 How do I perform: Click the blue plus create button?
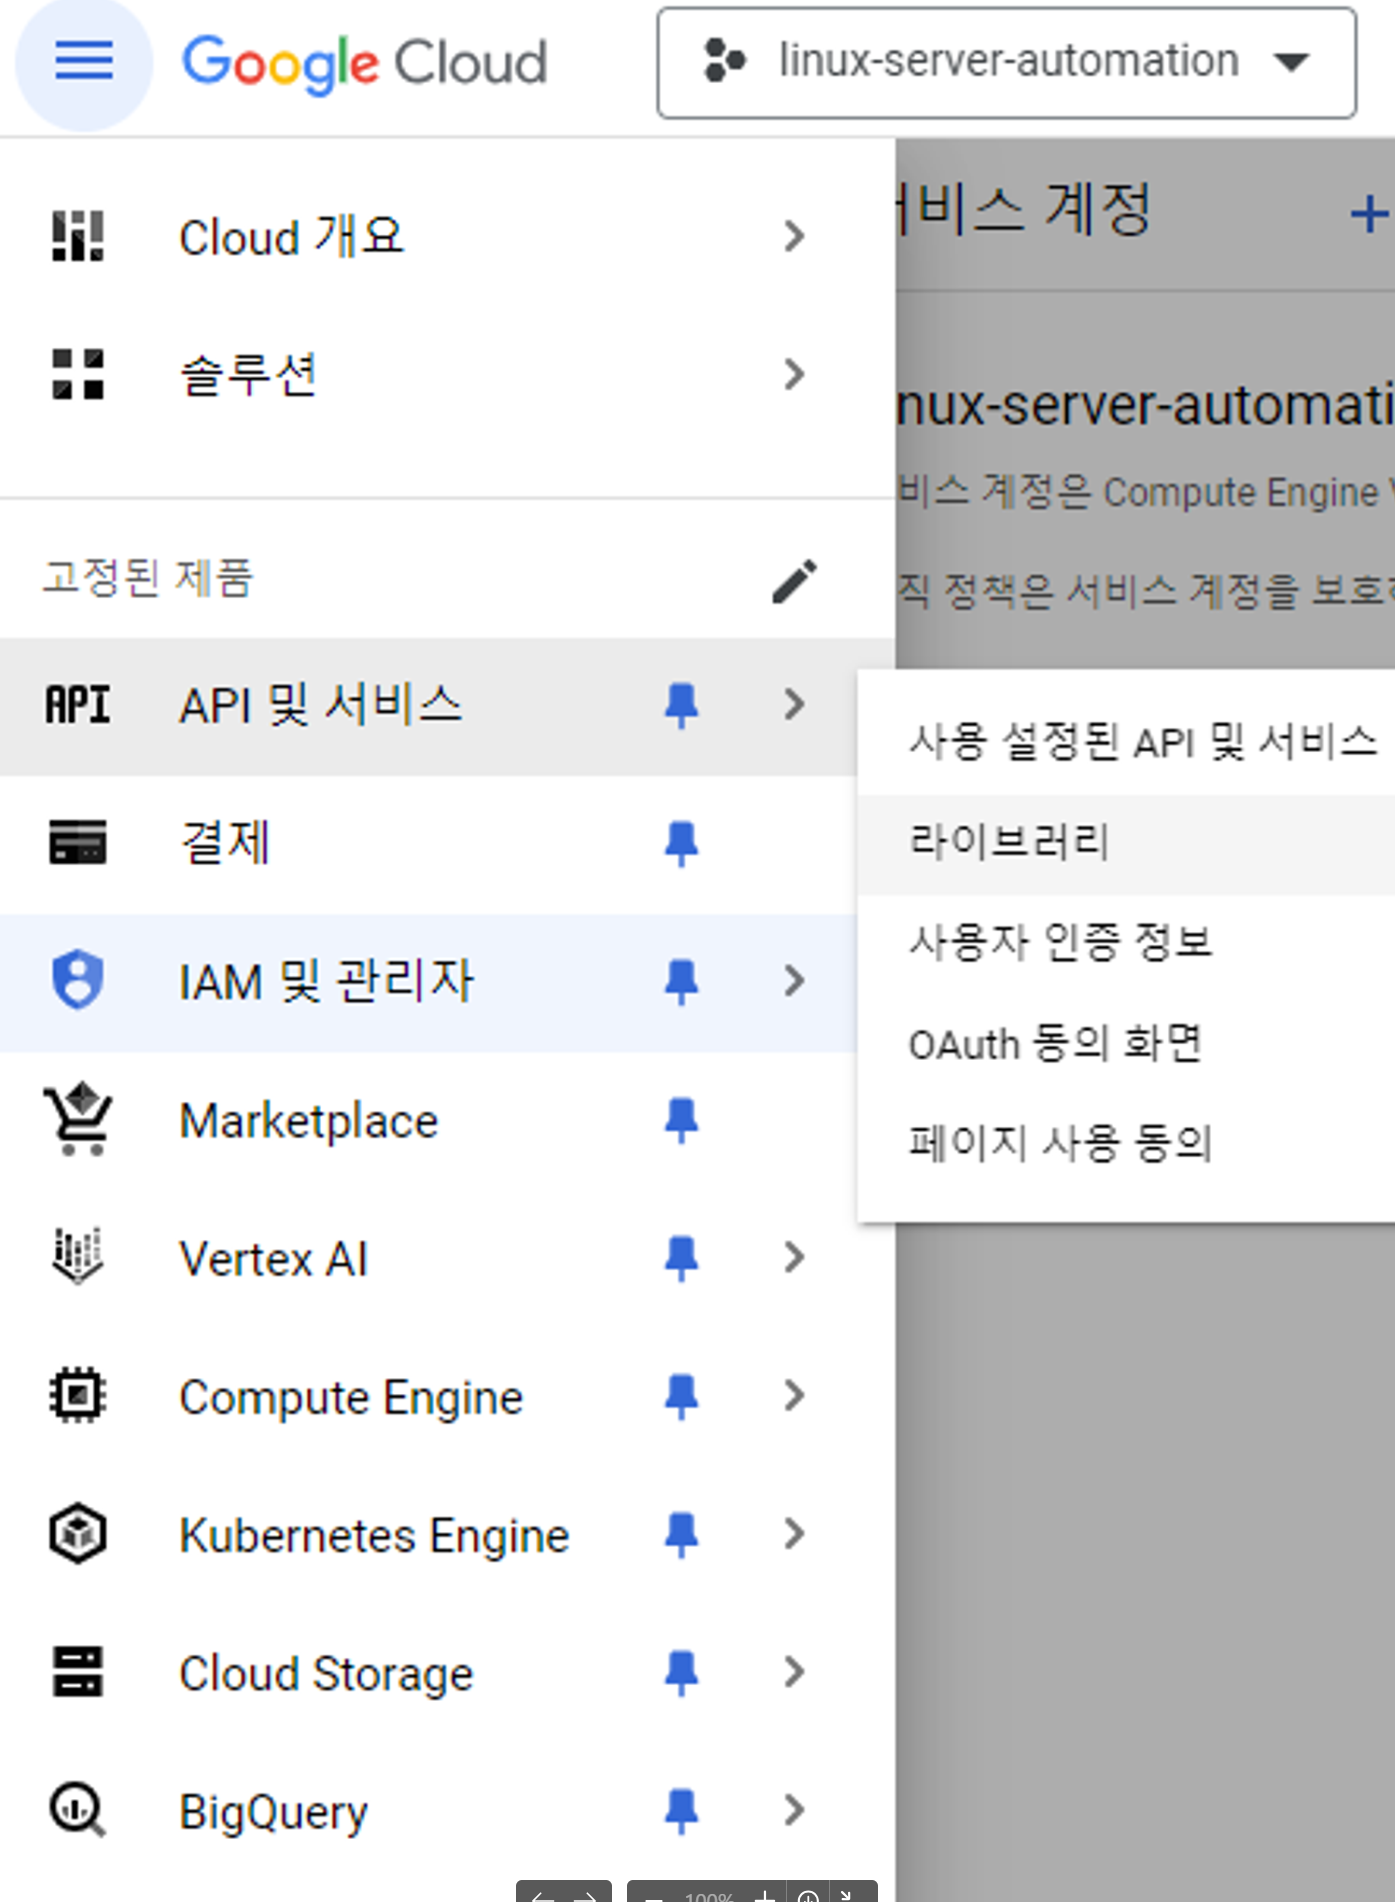1370,214
